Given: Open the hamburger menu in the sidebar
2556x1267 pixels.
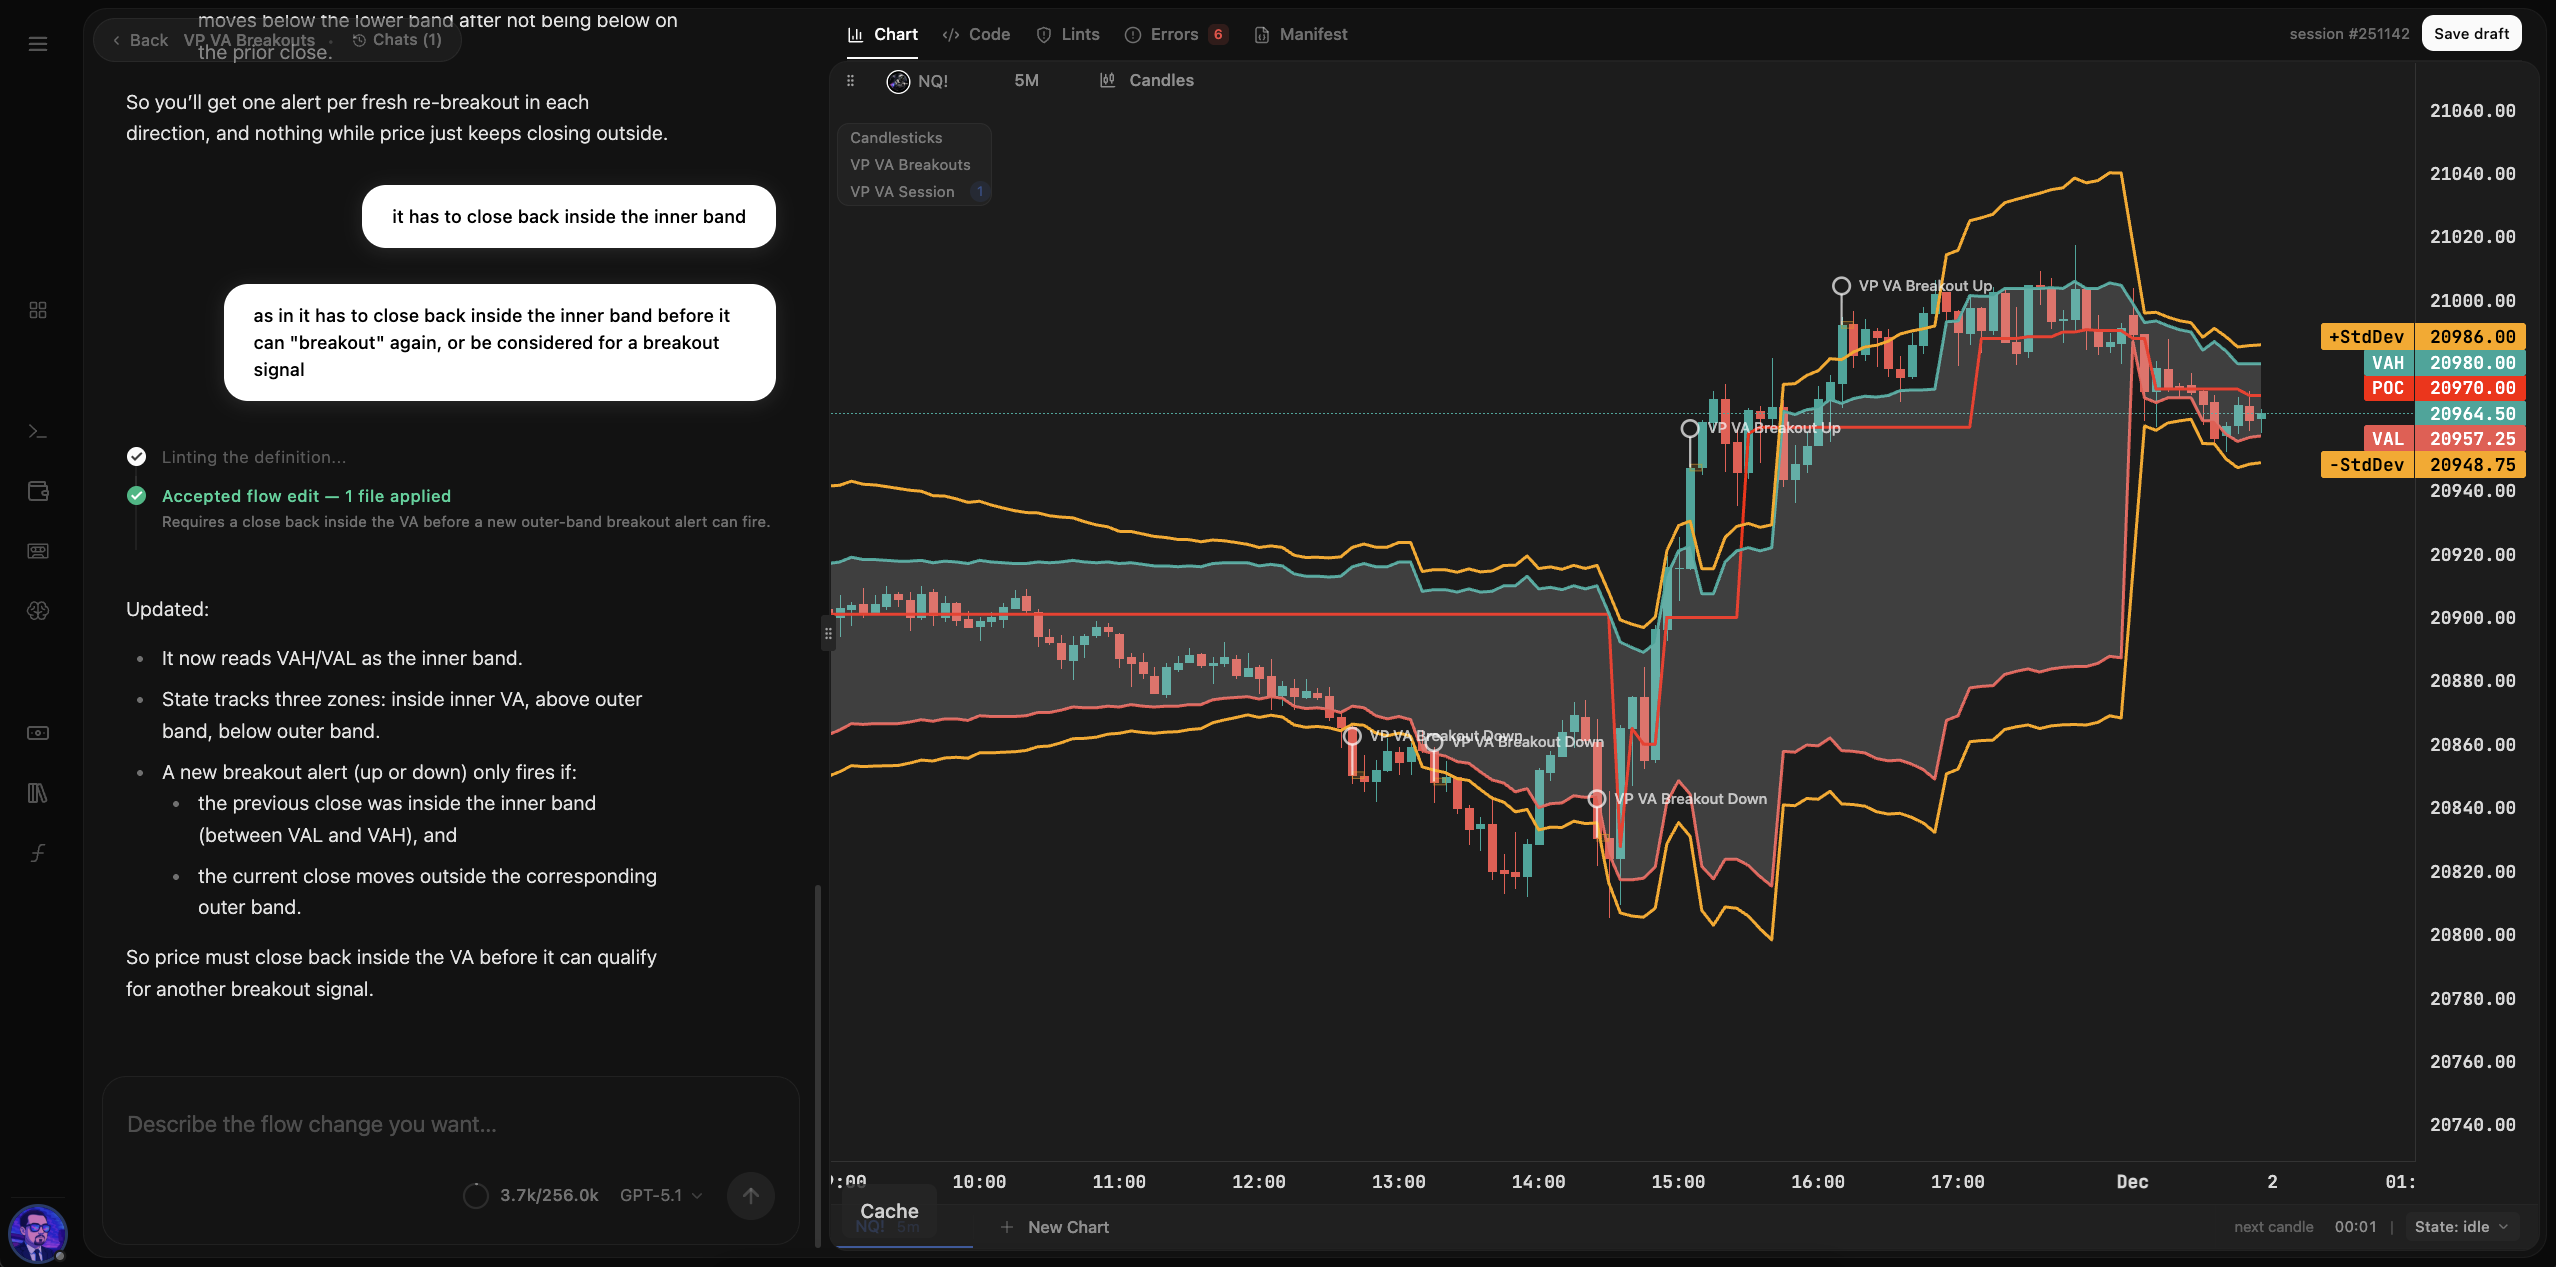Looking at the screenshot, I should coord(38,44).
